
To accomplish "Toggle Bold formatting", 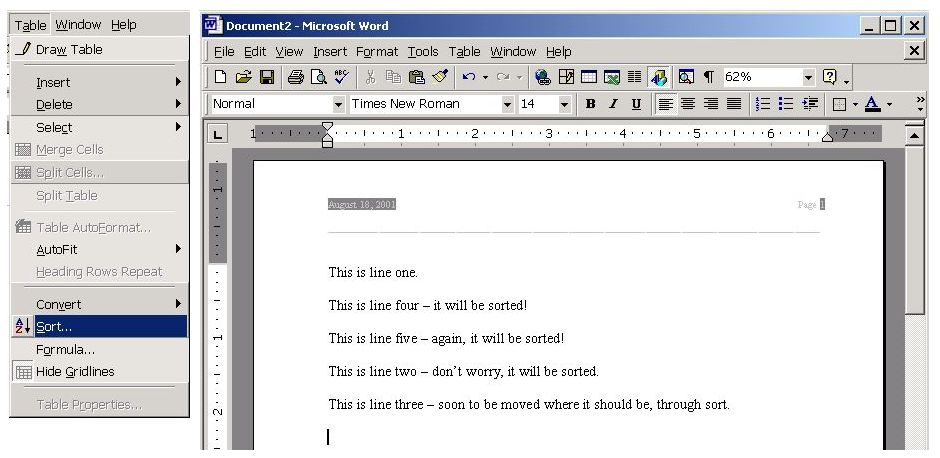I will click(x=590, y=104).
